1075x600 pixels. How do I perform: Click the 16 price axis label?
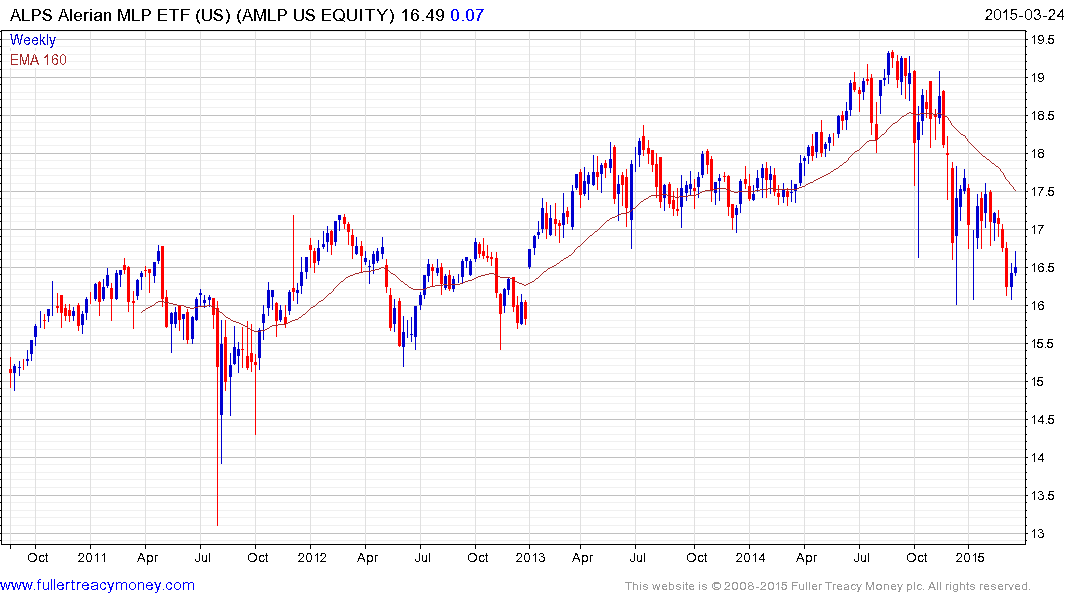pyautogui.click(x=1037, y=306)
